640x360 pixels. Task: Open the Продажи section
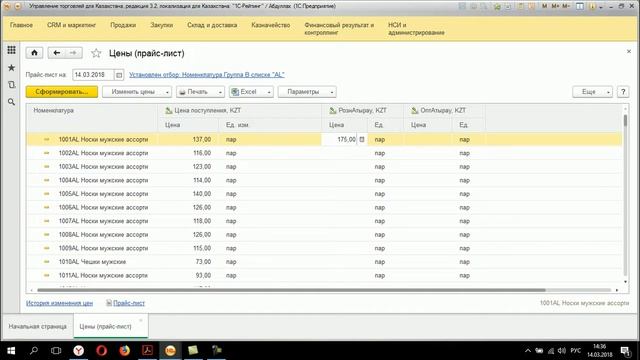point(123,25)
